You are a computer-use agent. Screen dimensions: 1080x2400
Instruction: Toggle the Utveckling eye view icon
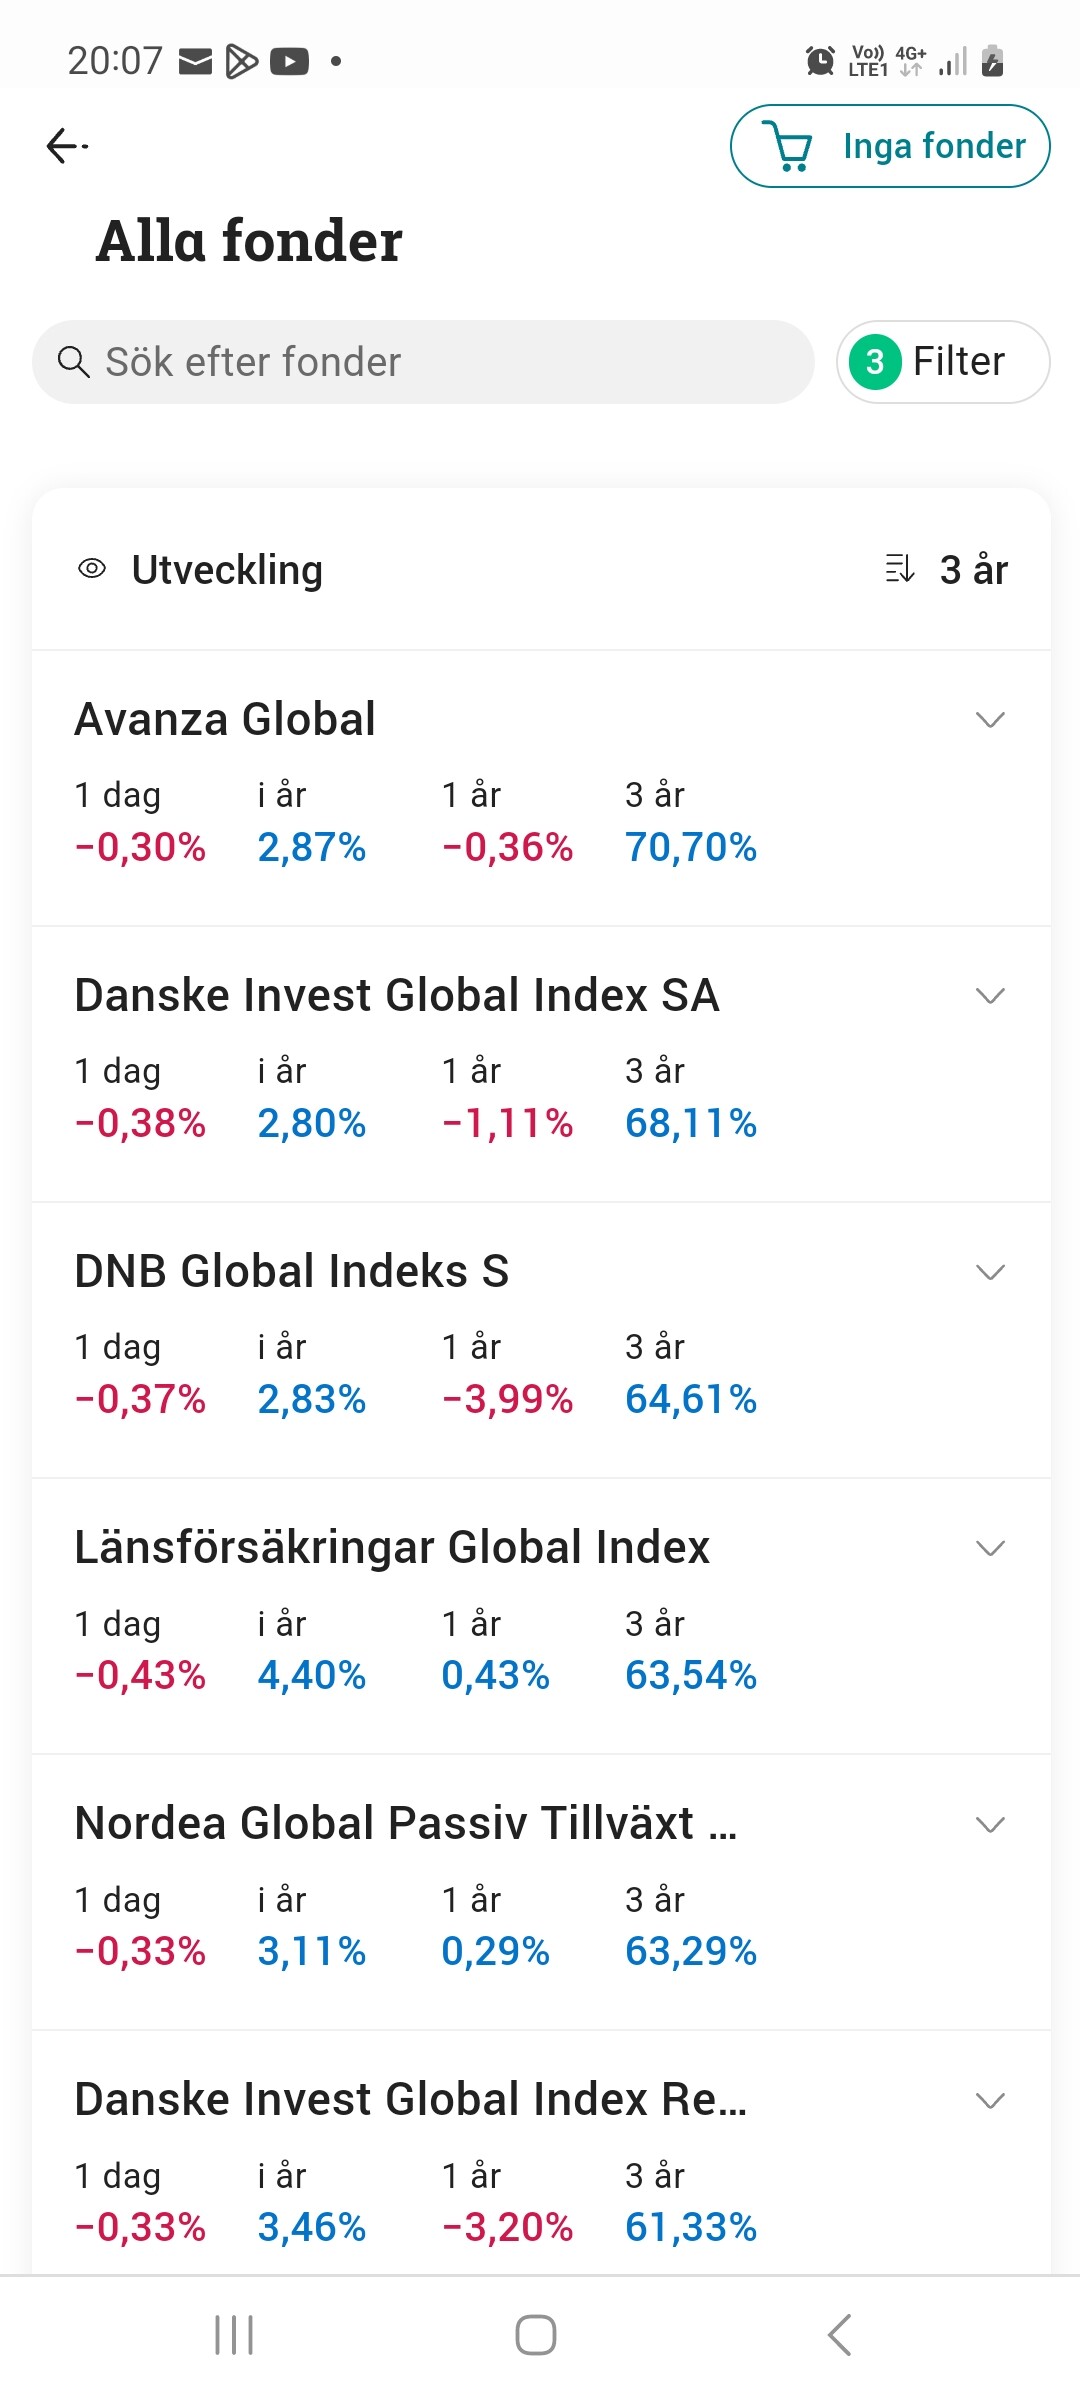92,569
